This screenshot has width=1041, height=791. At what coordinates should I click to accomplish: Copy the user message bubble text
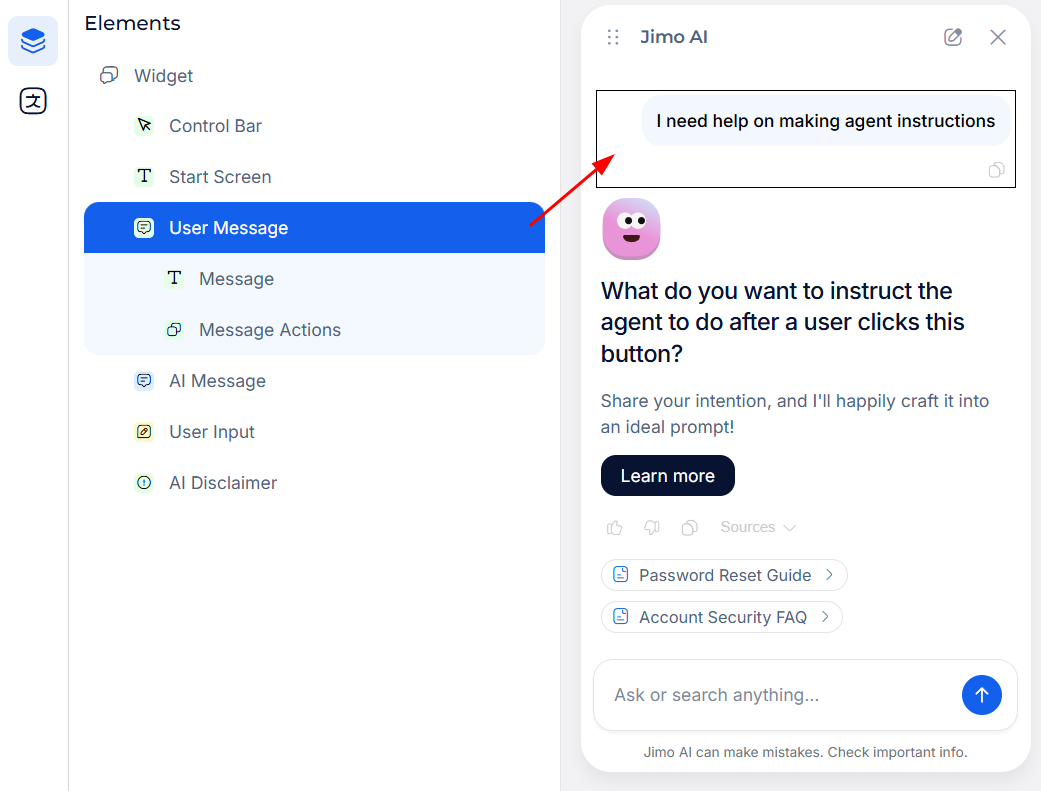point(996,170)
